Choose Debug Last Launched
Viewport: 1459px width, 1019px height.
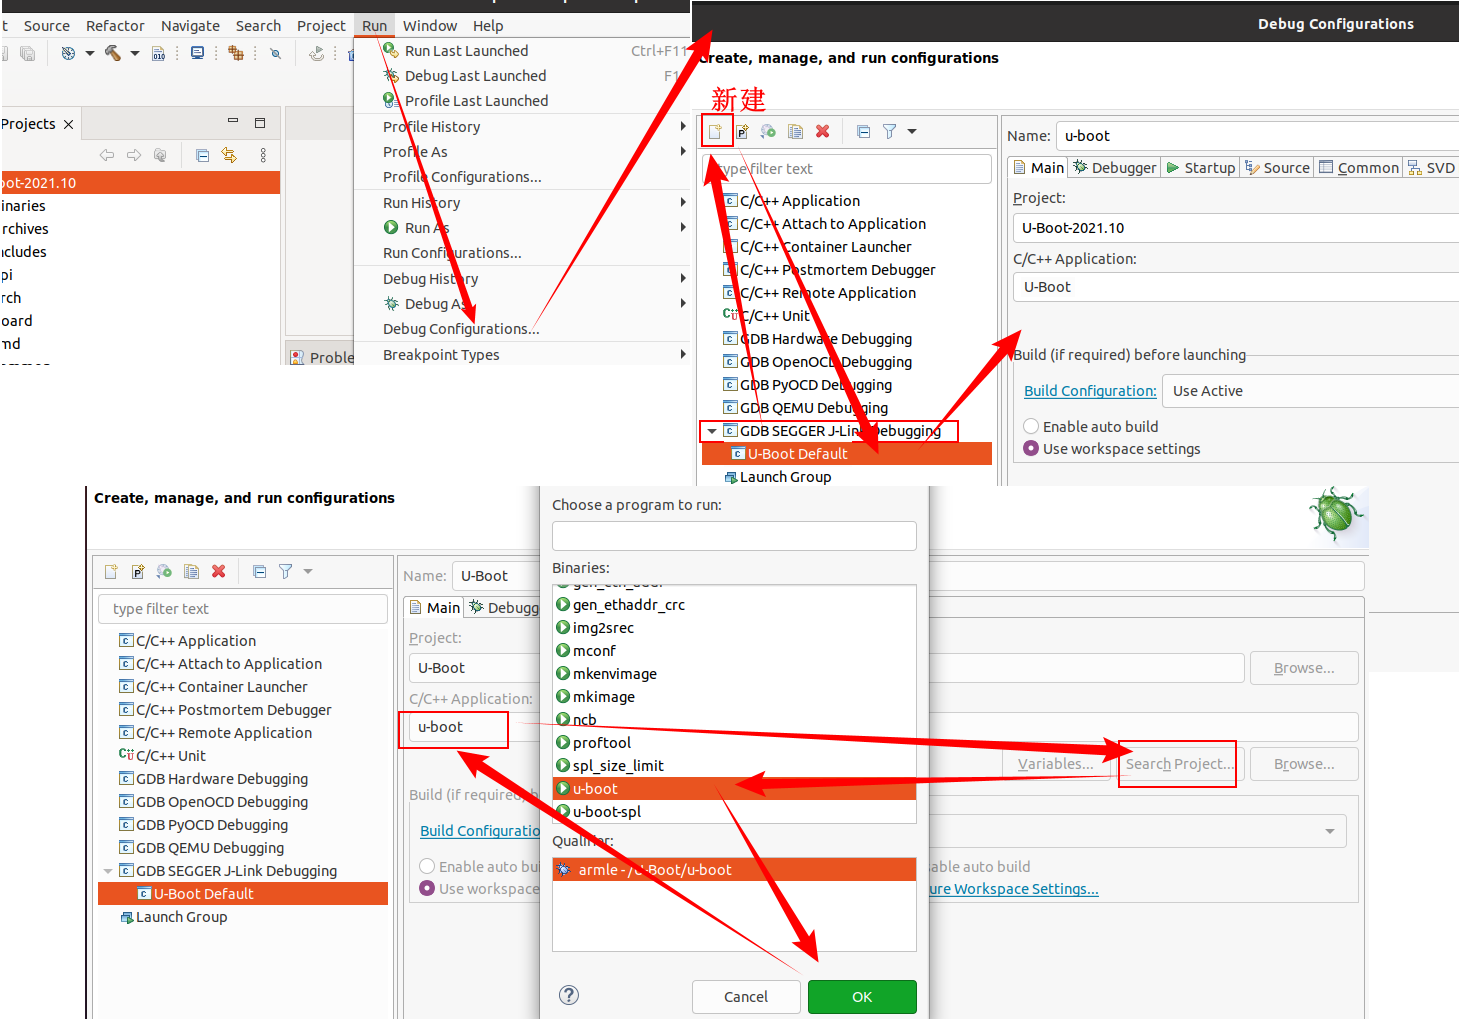(475, 76)
